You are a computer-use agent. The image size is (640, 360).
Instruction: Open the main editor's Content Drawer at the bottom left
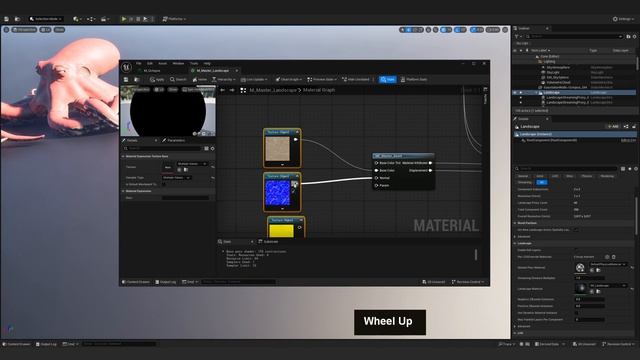pyautogui.click(x=16, y=344)
